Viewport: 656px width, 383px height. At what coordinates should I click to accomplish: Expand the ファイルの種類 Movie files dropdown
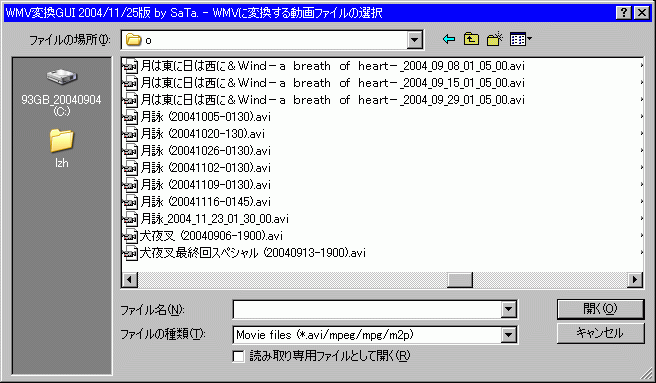click(508, 334)
